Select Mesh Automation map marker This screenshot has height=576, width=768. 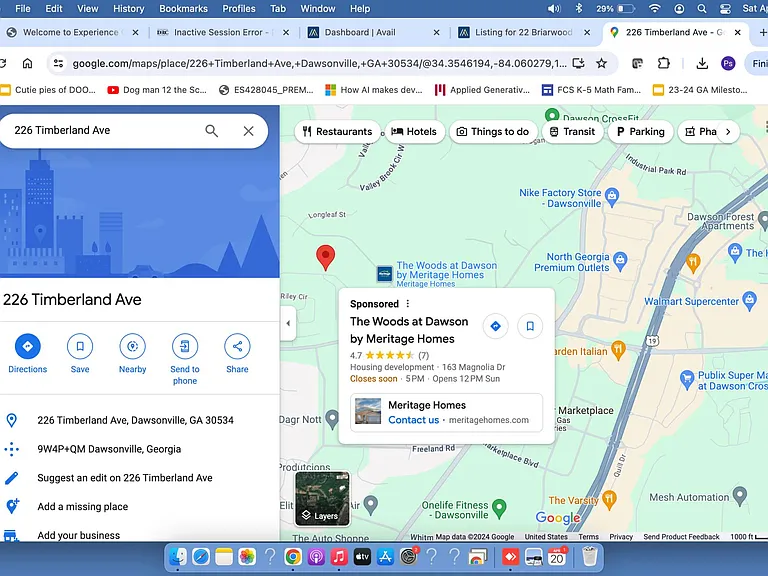[x=740, y=496]
